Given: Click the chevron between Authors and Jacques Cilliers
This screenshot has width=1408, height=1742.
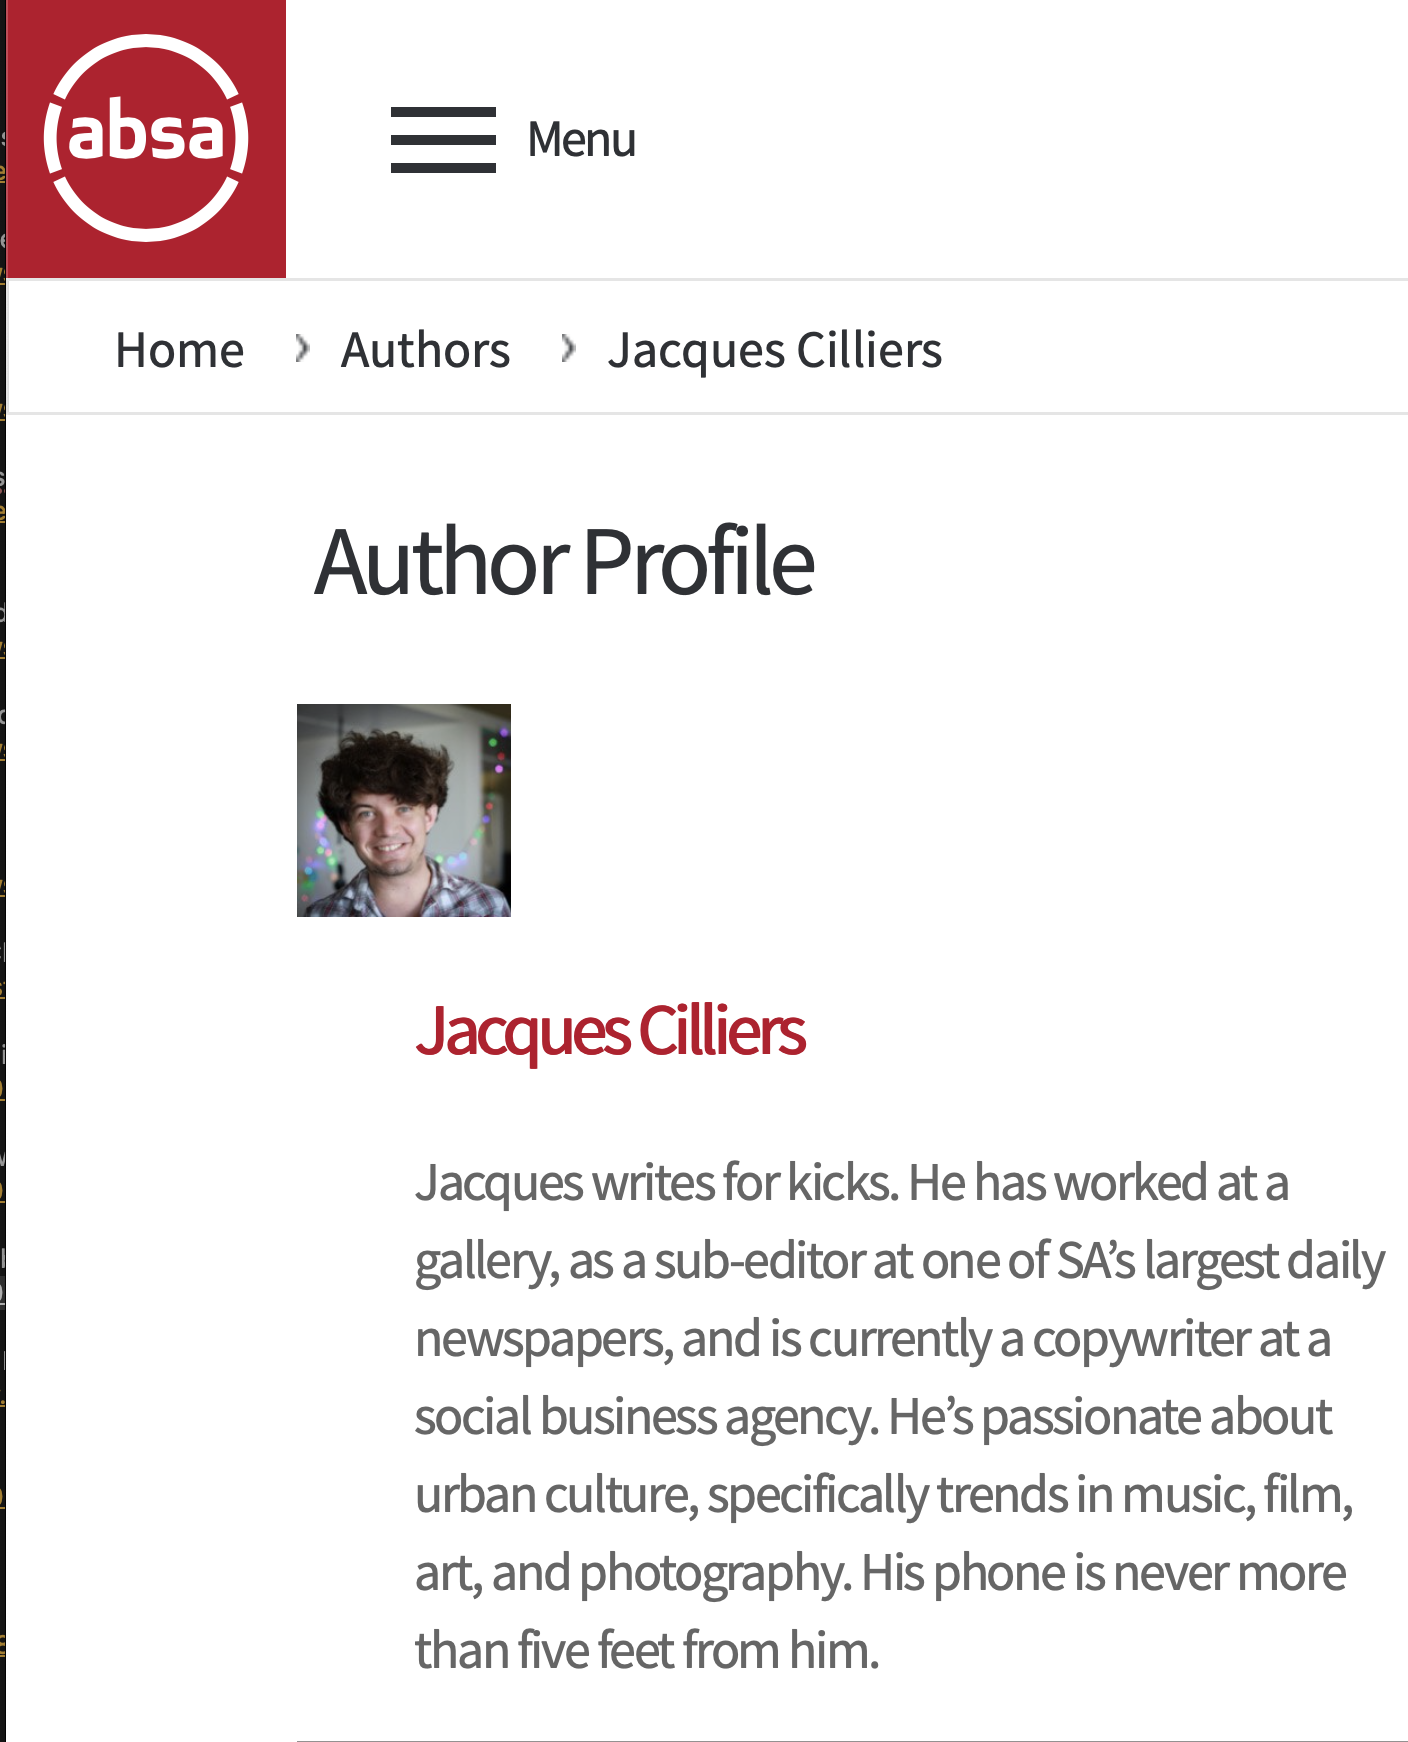Looking at the screenshot, I should point(569,348).
